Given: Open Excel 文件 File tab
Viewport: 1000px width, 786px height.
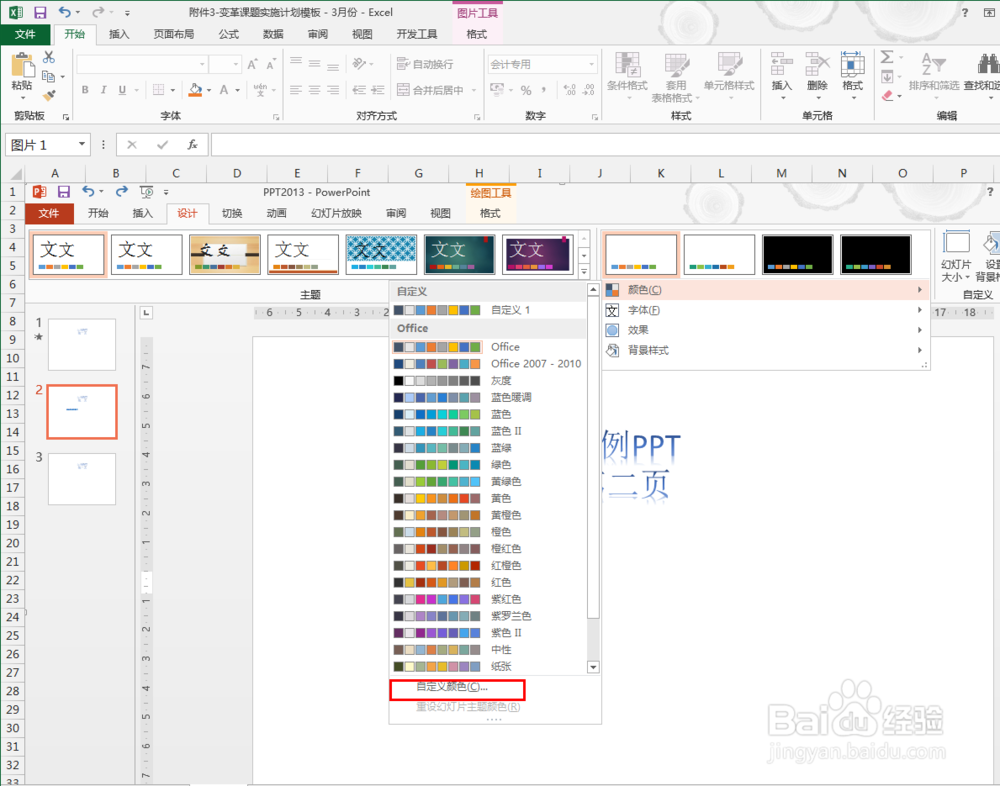Looking at the screenshot, I should point(26,34).
